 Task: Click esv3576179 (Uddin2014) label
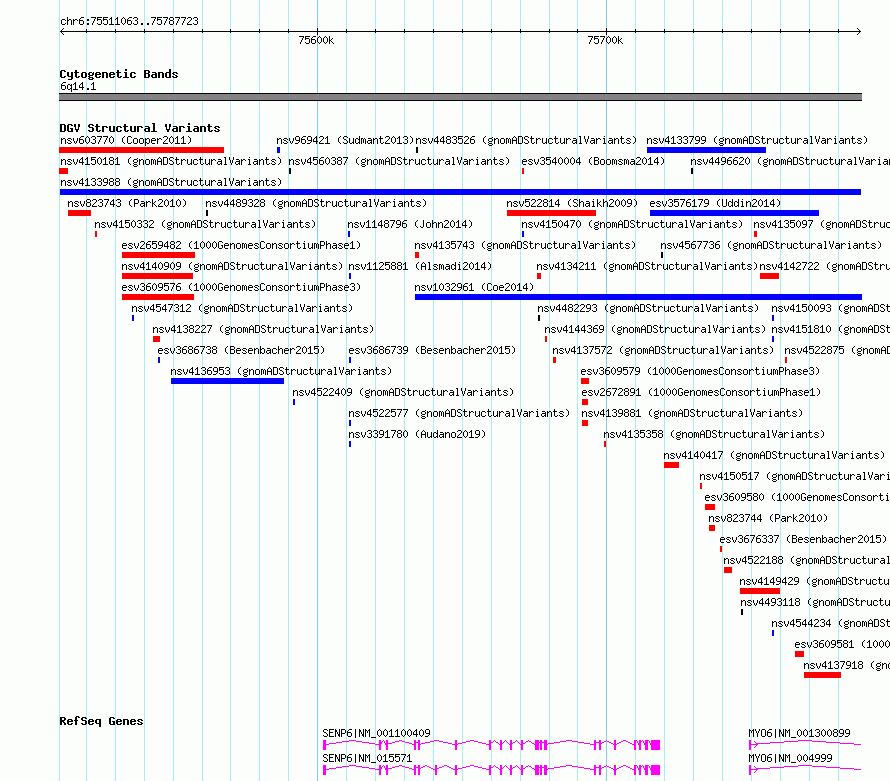pos(715,203)
